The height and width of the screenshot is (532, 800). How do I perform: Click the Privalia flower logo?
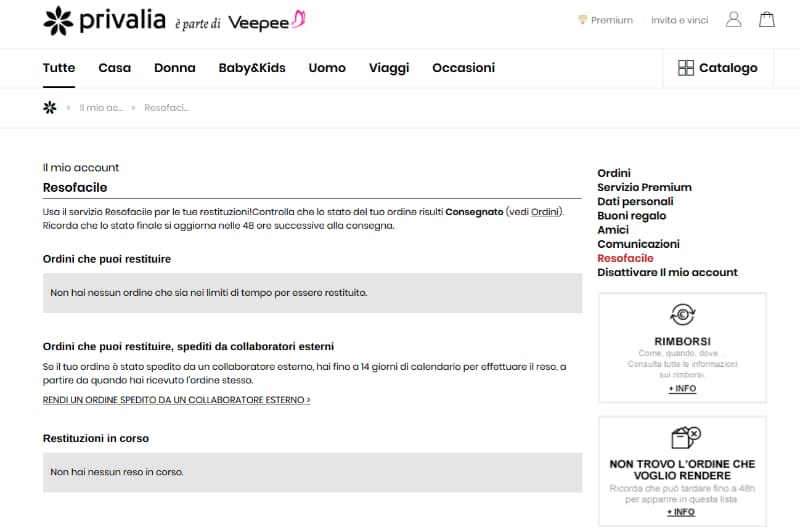(x=58, y=20)
